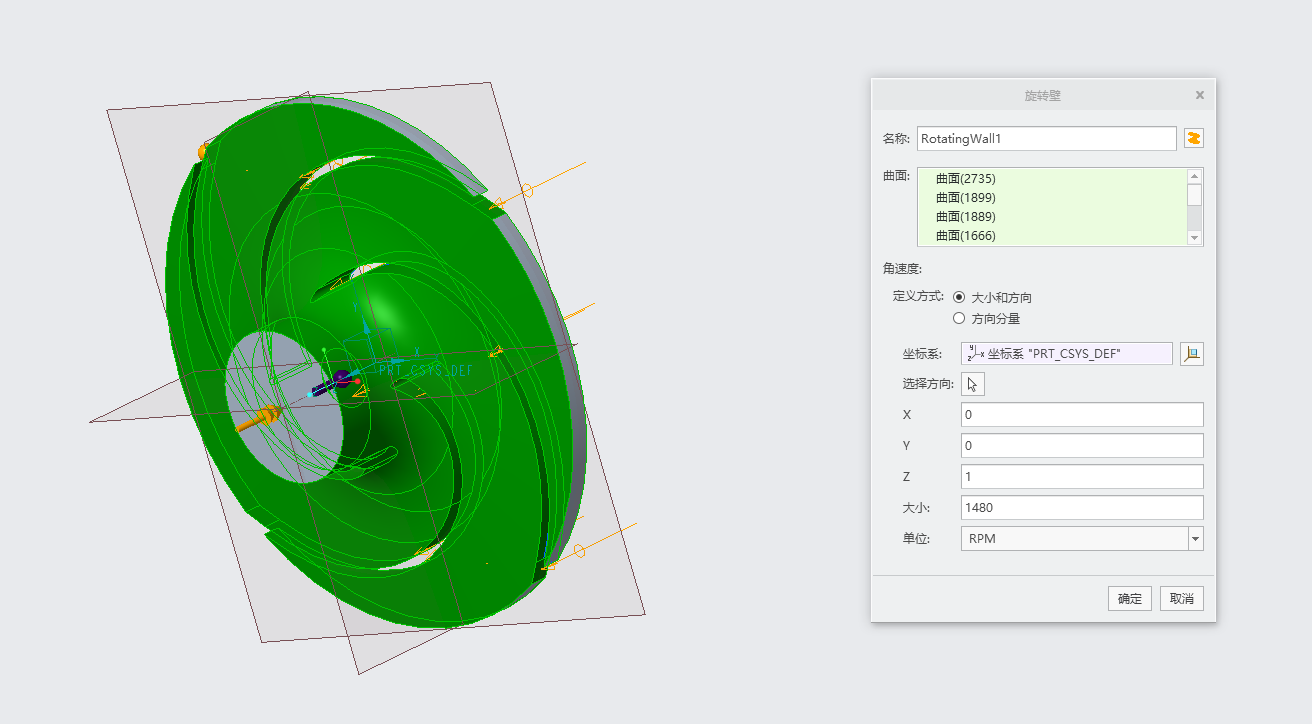Close the 旋转壁 dialog with X
The image size is (1312, 724).
pyautogui.click(x=1199, y=95)
